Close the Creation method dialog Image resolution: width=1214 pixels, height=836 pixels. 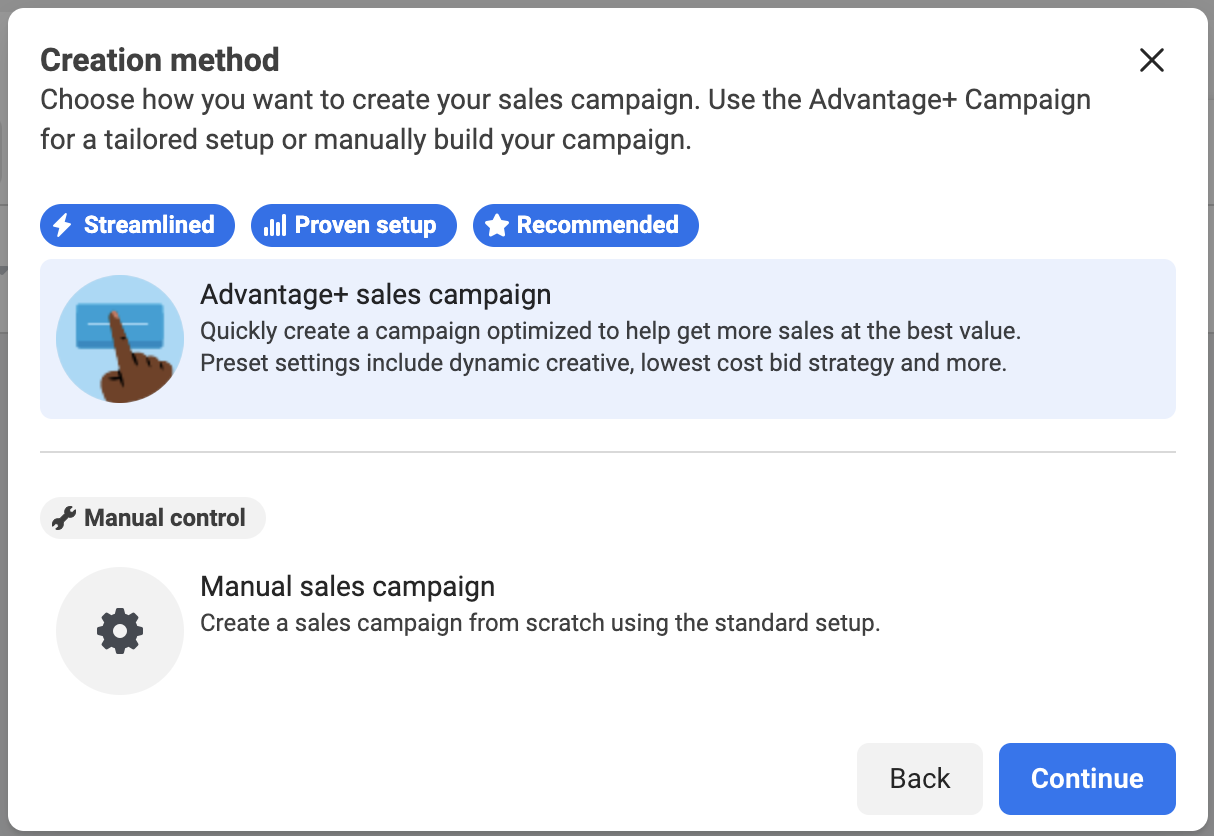coord(1152,60)
